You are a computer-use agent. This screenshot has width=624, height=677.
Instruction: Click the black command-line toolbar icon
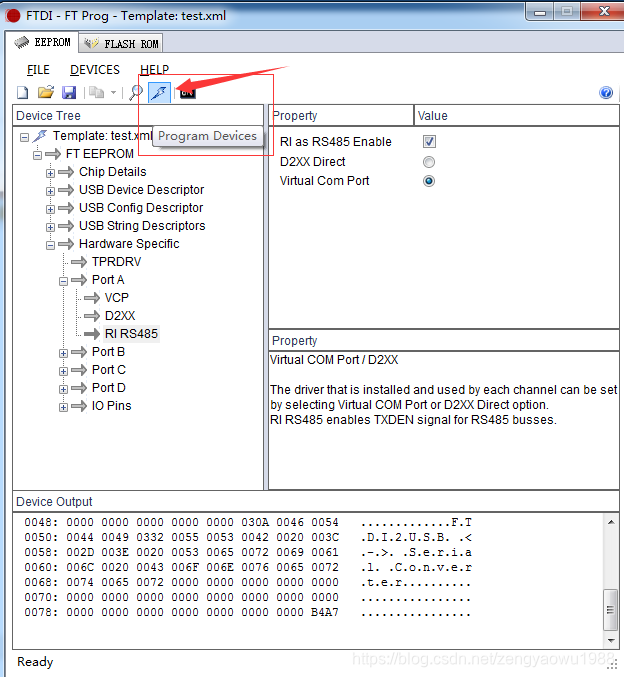[187, 92]
